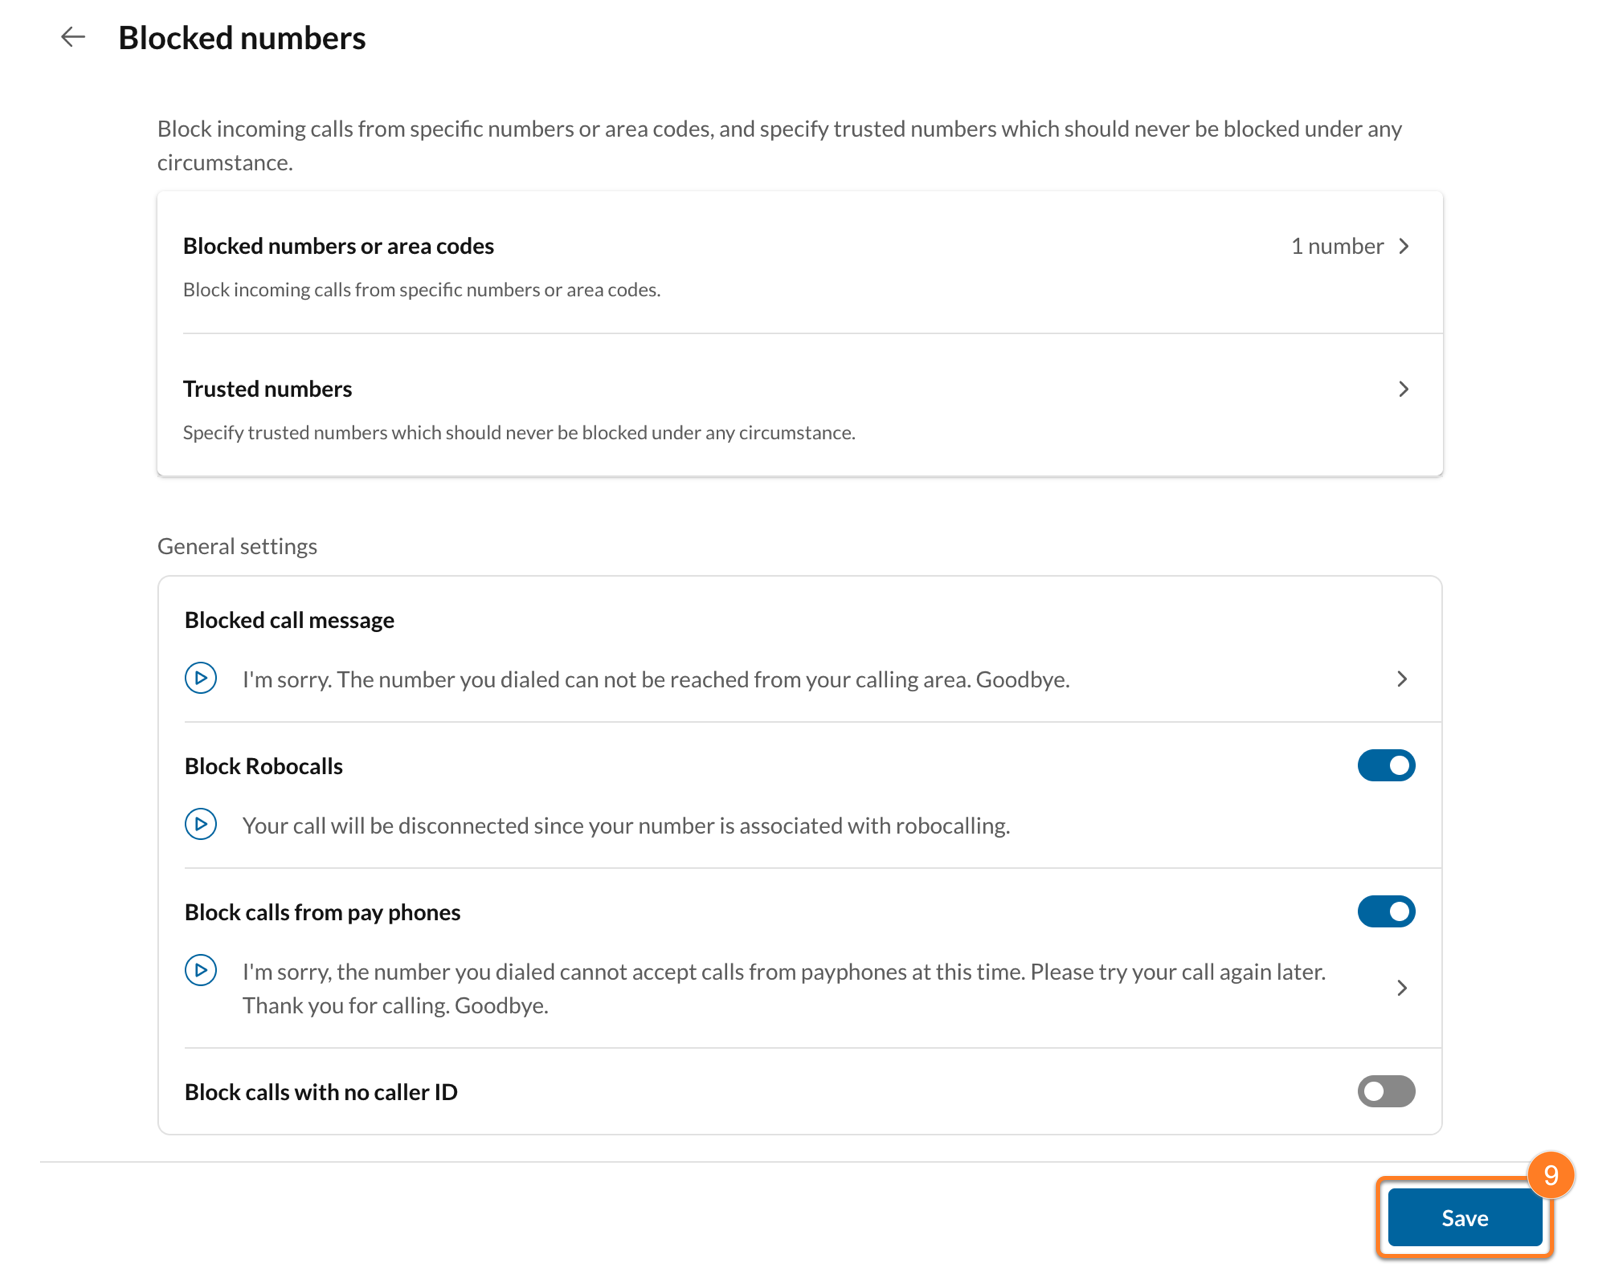Disable the Block Robocalls toggle
This screenshot has height=1276, width=1600.
1385,765
